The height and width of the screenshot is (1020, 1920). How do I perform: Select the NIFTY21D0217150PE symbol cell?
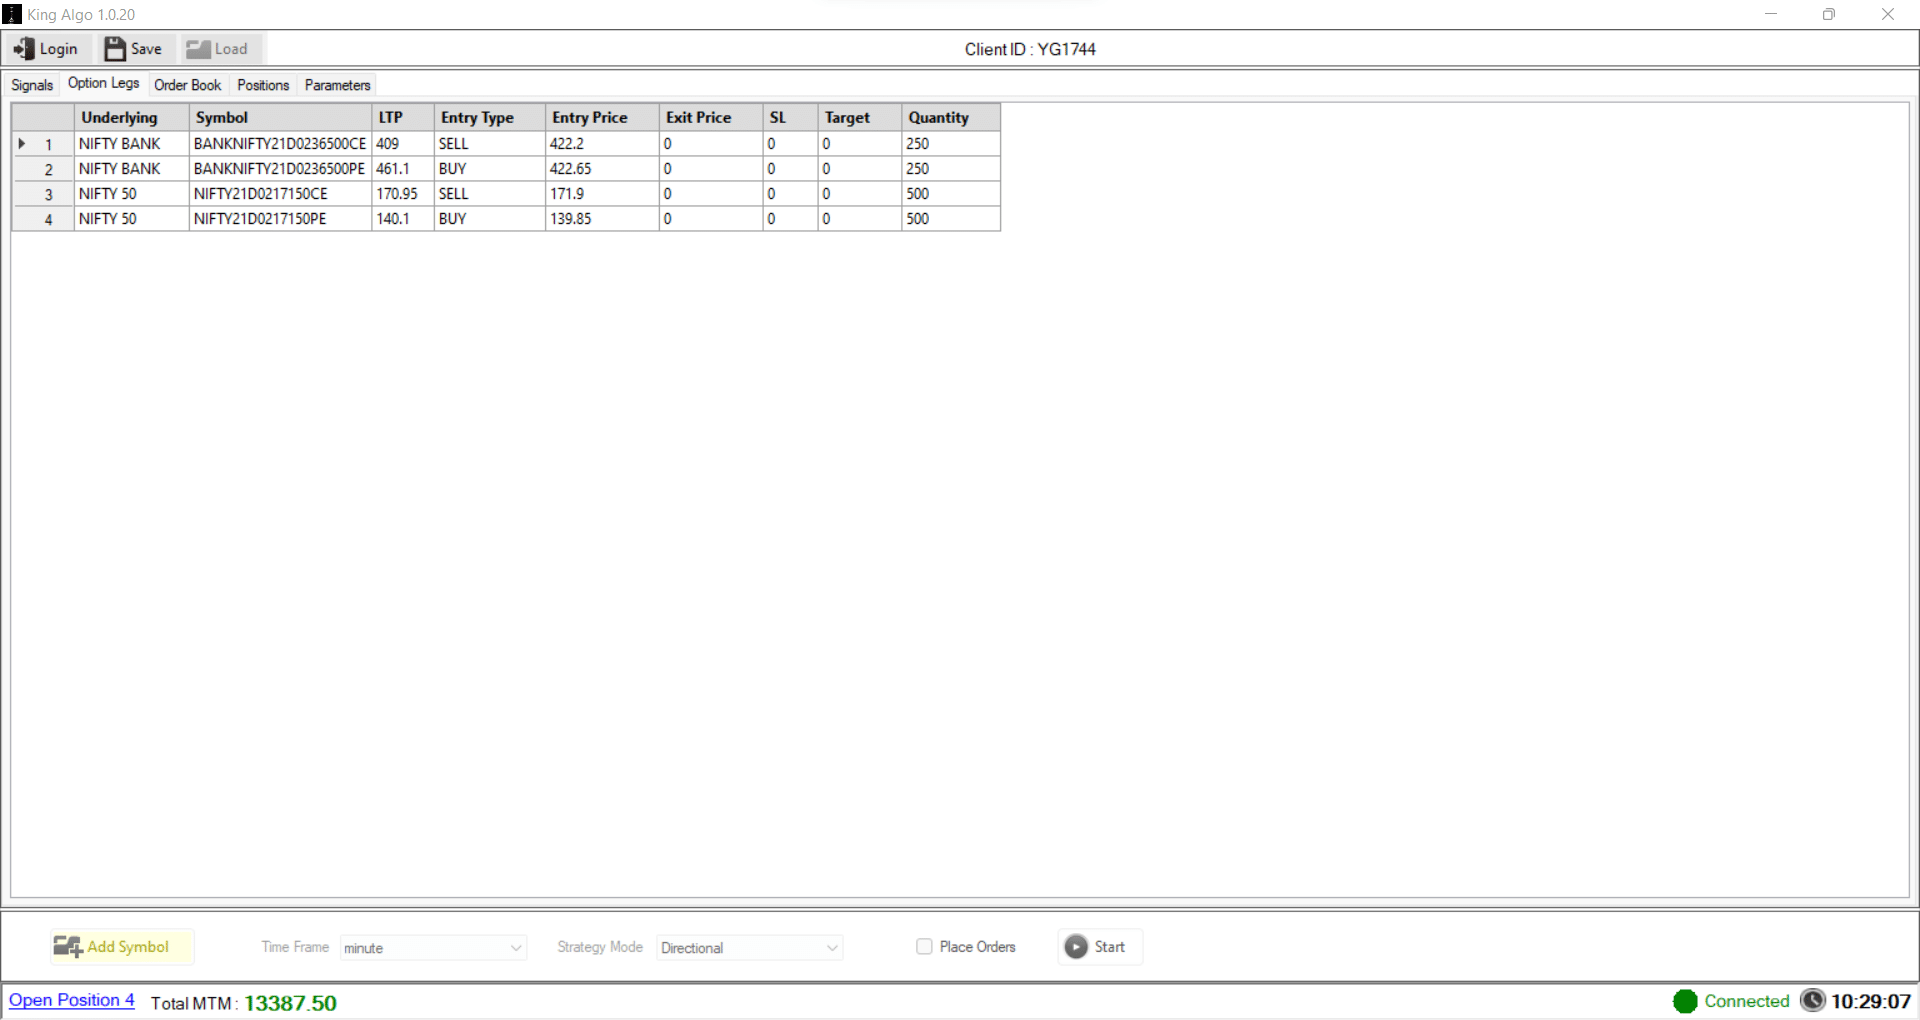click(280, 219)
